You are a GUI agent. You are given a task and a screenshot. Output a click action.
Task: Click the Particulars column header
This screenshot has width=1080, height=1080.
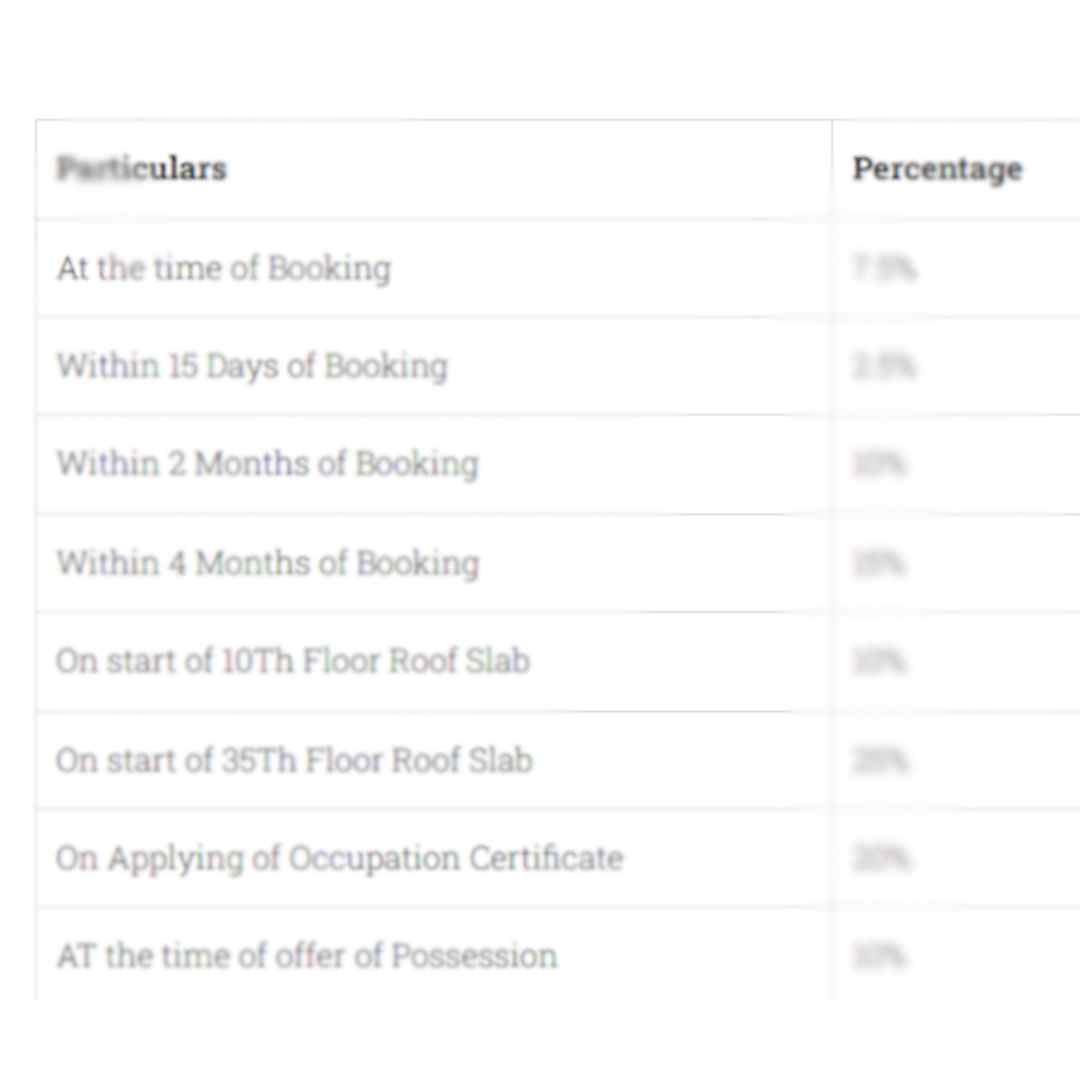[x=142, y=169]
